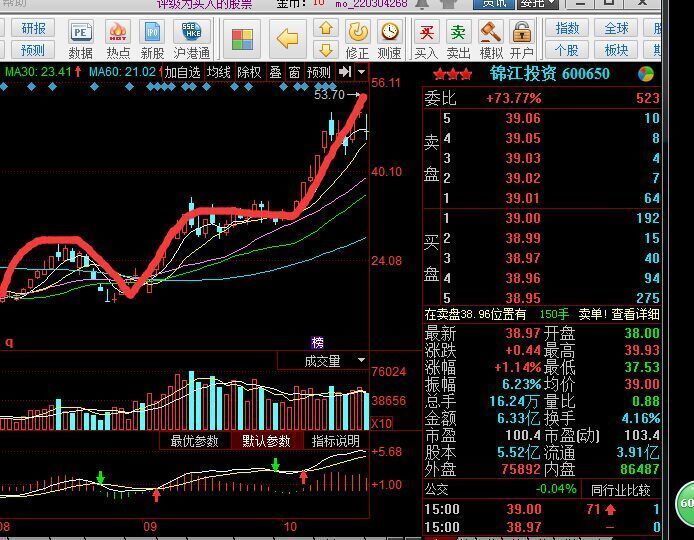Open the 委托 dropdown at top right

539,4
